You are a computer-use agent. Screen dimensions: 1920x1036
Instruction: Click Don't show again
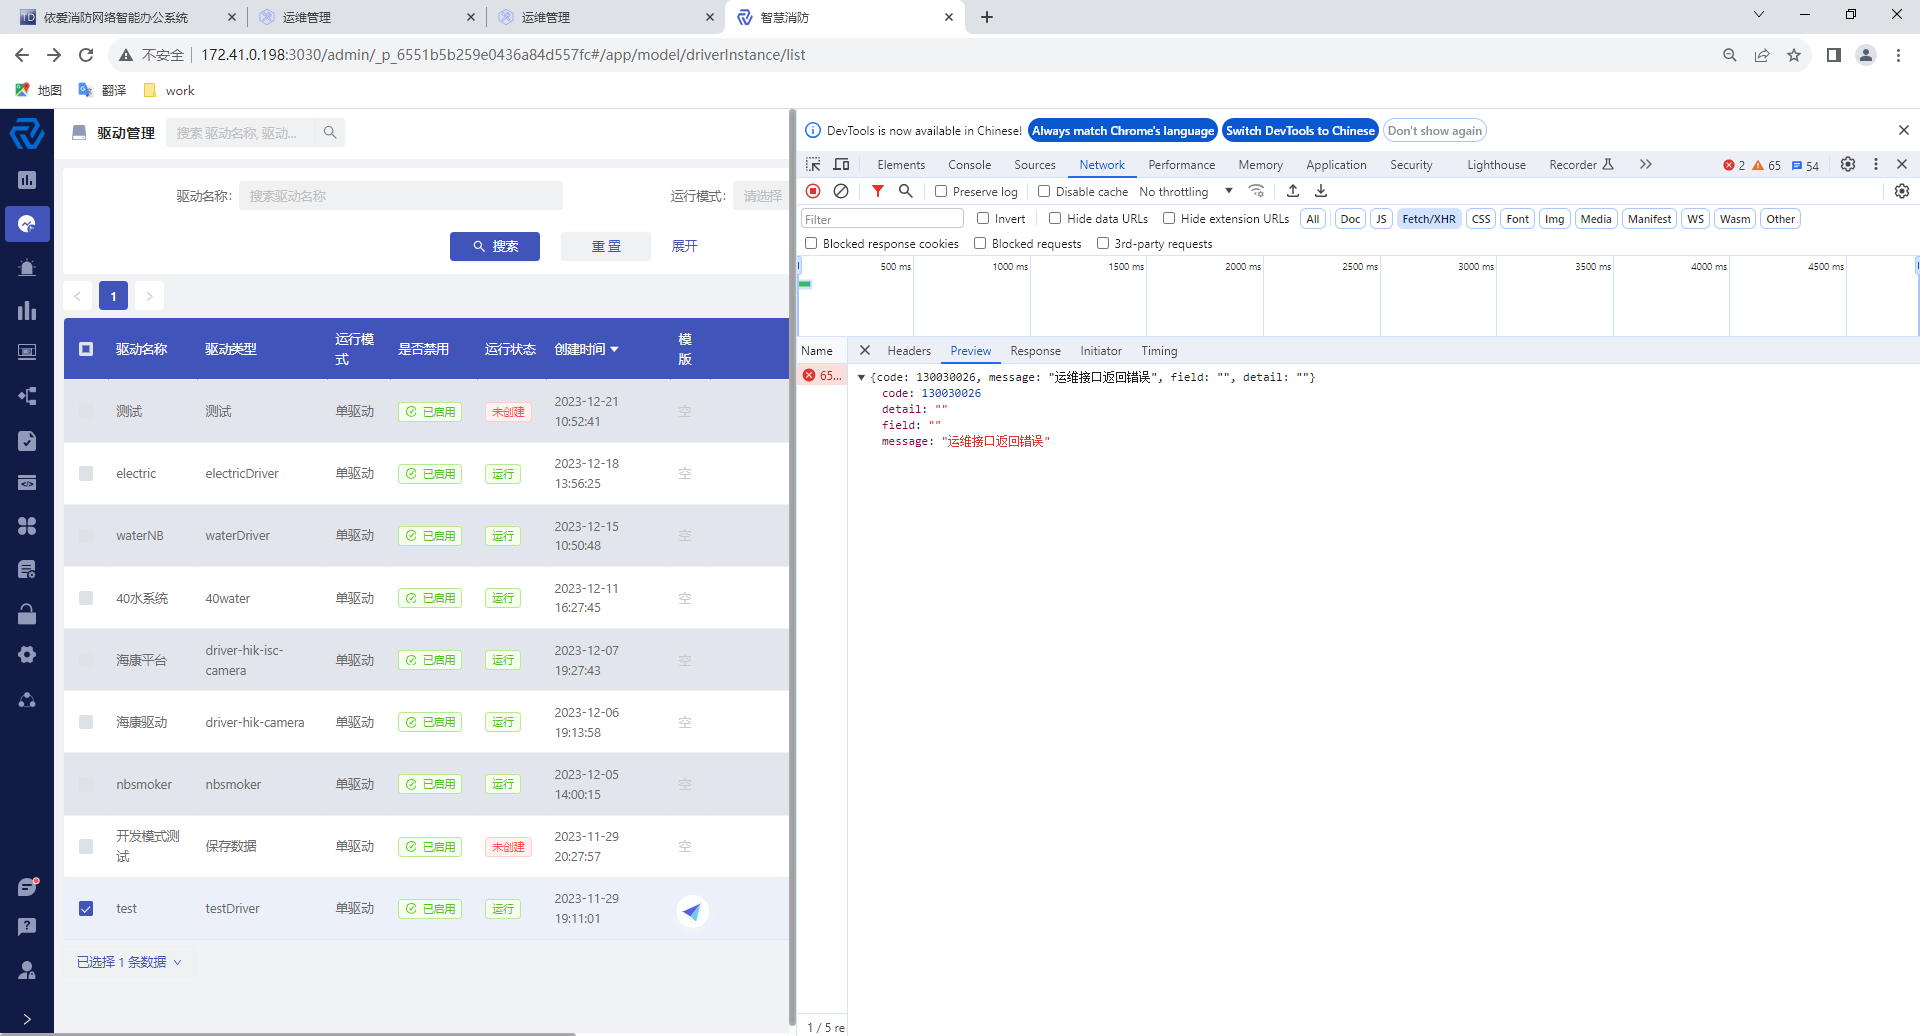click(x=1434, y=130)
